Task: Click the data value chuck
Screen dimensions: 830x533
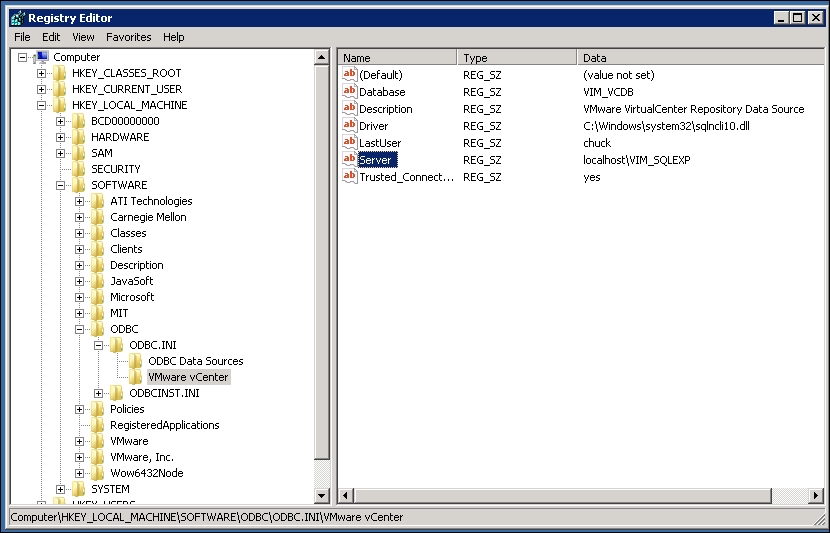Action: [597, 143]
